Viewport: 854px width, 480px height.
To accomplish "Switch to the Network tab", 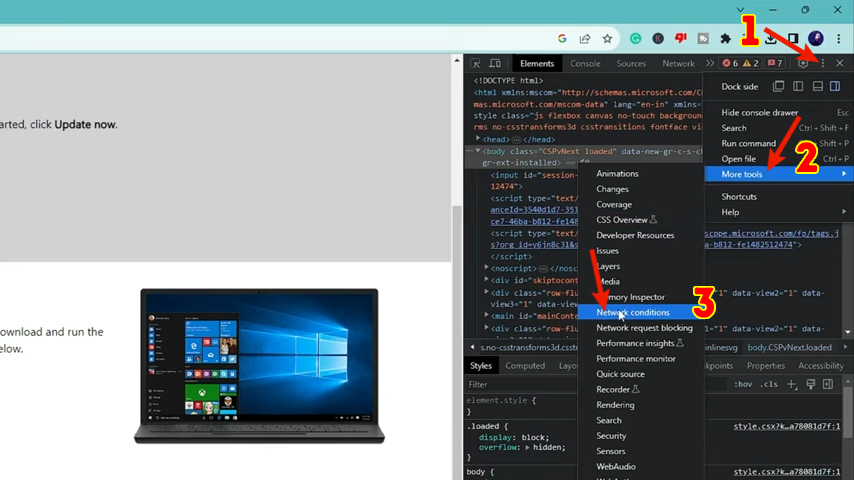I will (678, 63).
